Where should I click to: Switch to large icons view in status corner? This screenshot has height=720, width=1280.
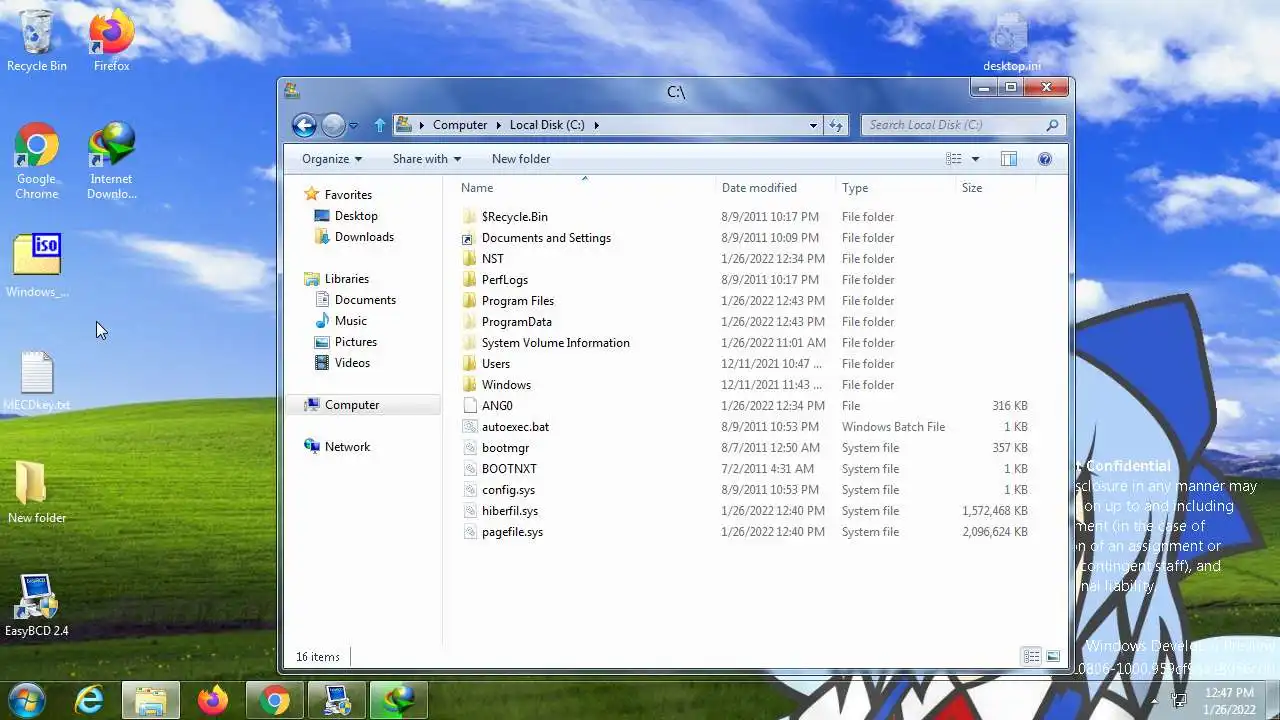[x=1053, y=657]
